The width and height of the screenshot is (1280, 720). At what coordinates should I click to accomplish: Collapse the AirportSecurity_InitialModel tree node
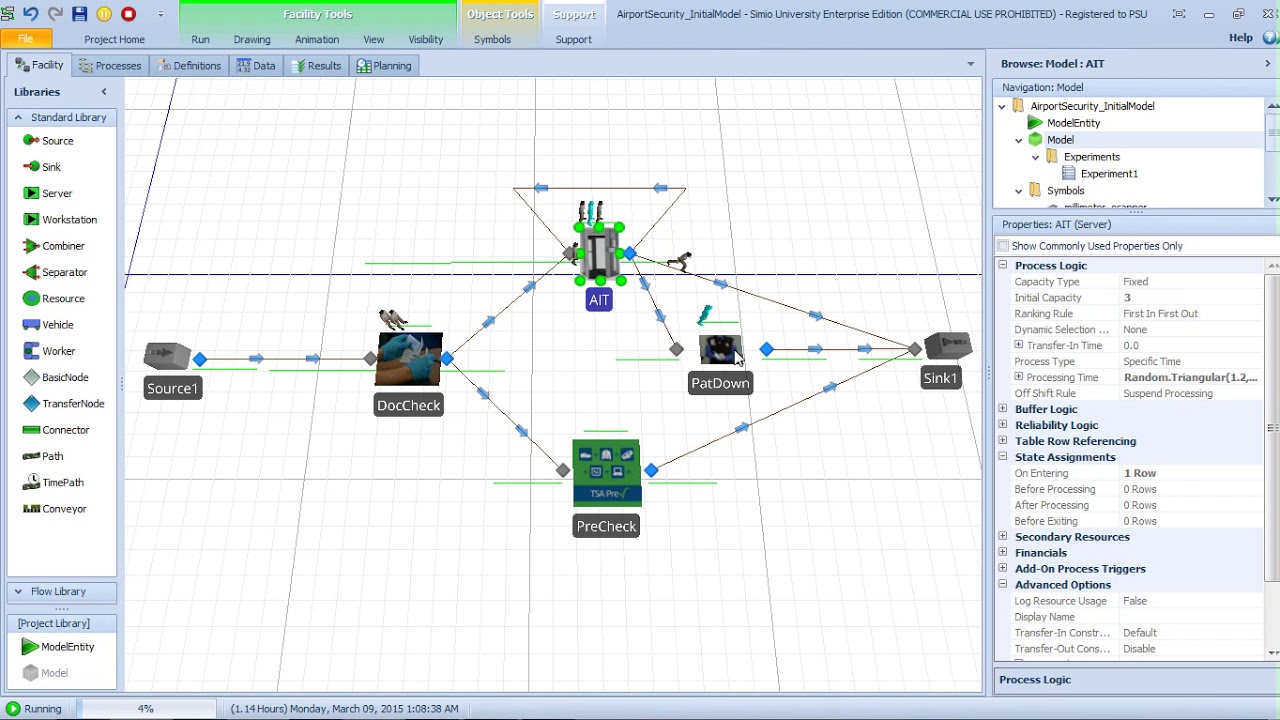1001,106
